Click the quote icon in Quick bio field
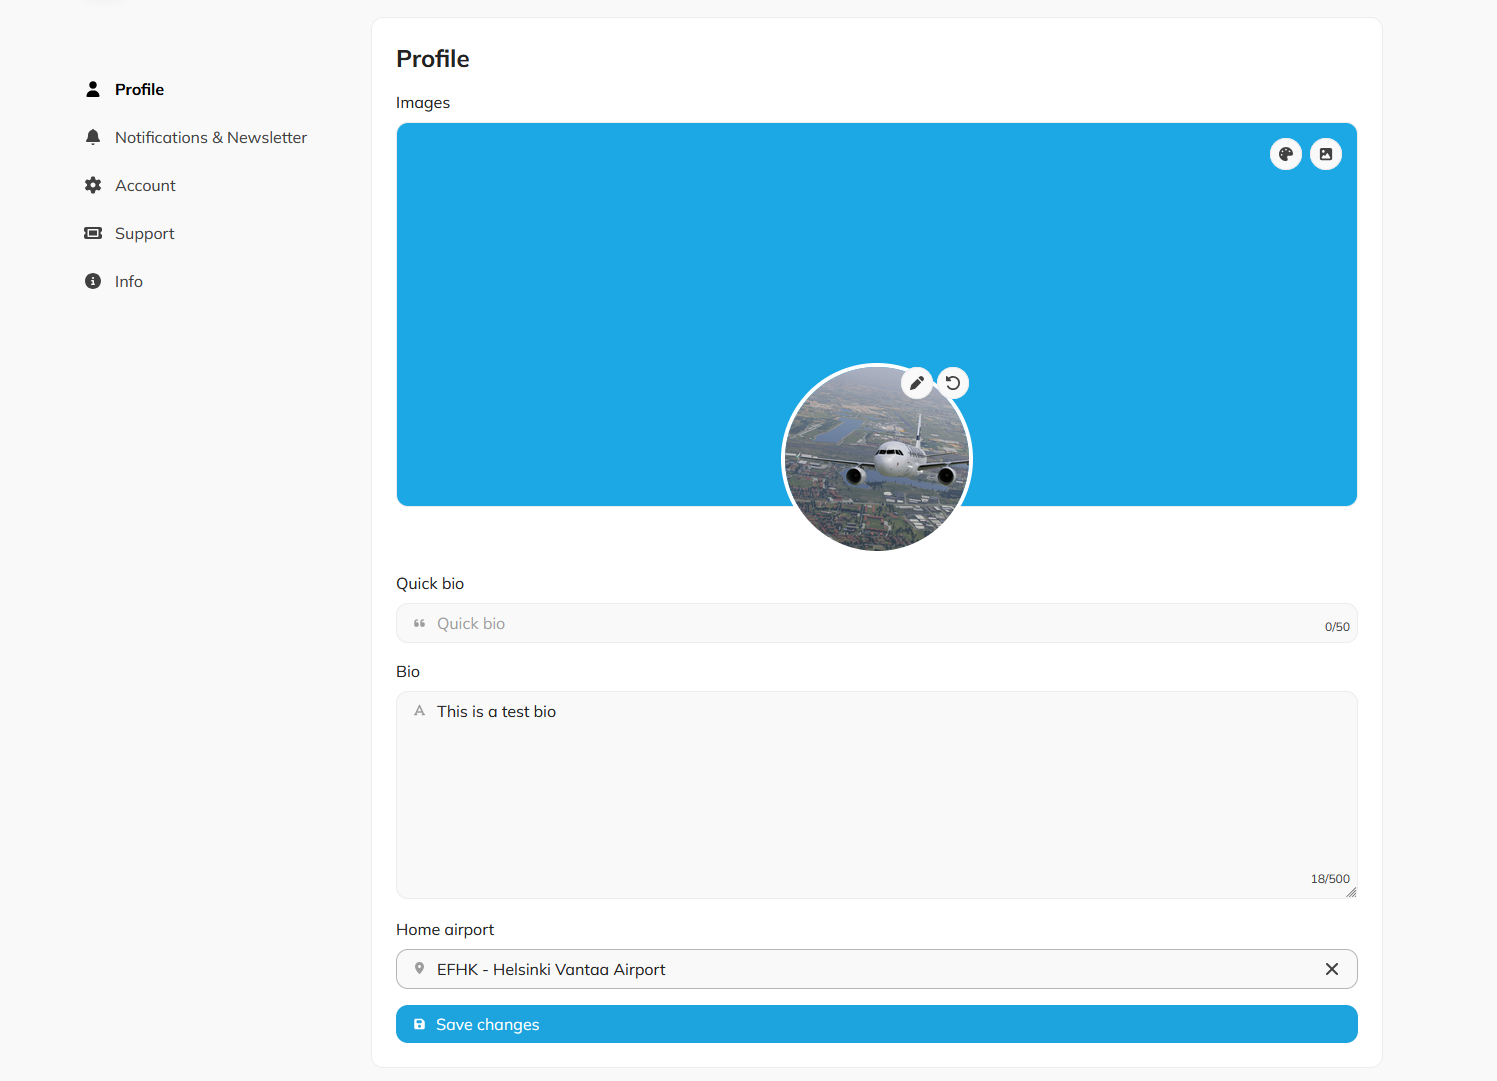This screenshot has height=1081, width=1497. pos(420,623)
